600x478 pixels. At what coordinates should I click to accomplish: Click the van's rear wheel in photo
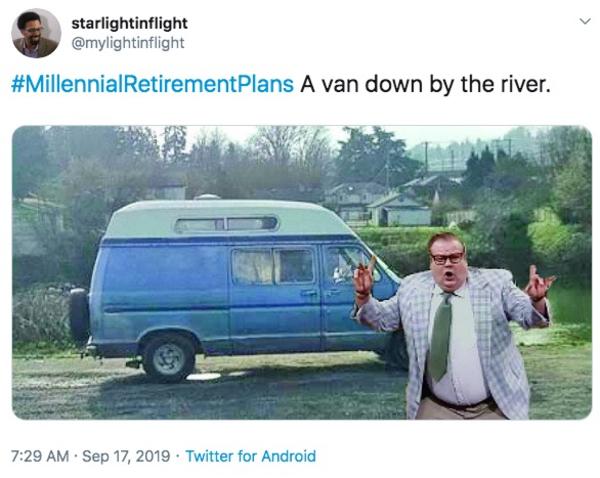click(x=168, y=358)
